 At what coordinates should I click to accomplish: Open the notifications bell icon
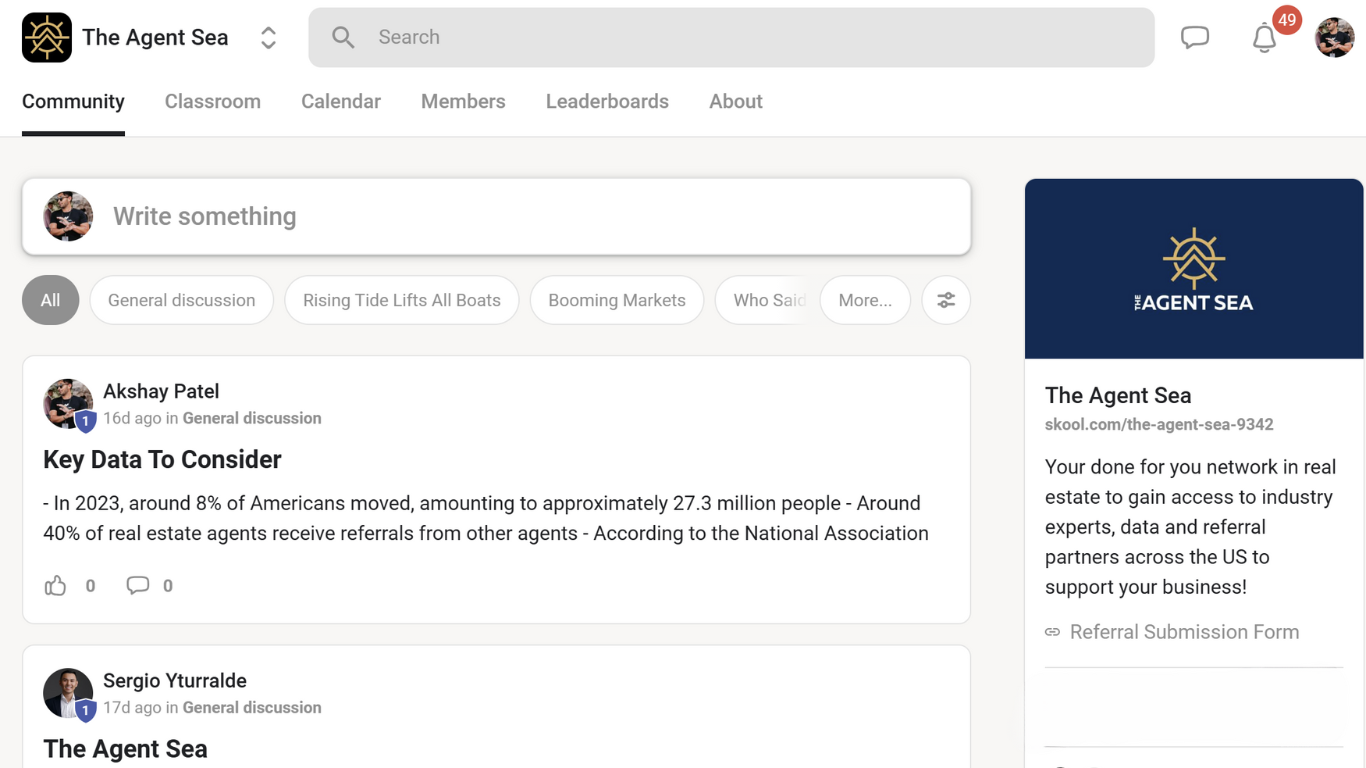coord(1264,39)
